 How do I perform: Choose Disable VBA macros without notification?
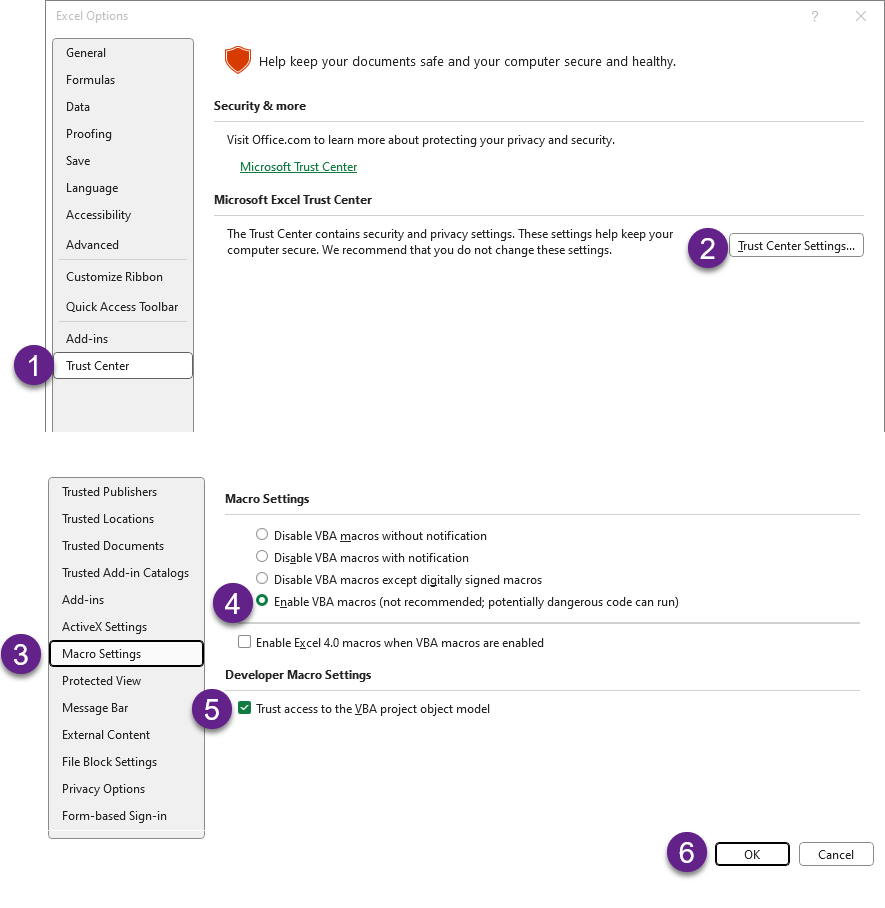point(262,535)
